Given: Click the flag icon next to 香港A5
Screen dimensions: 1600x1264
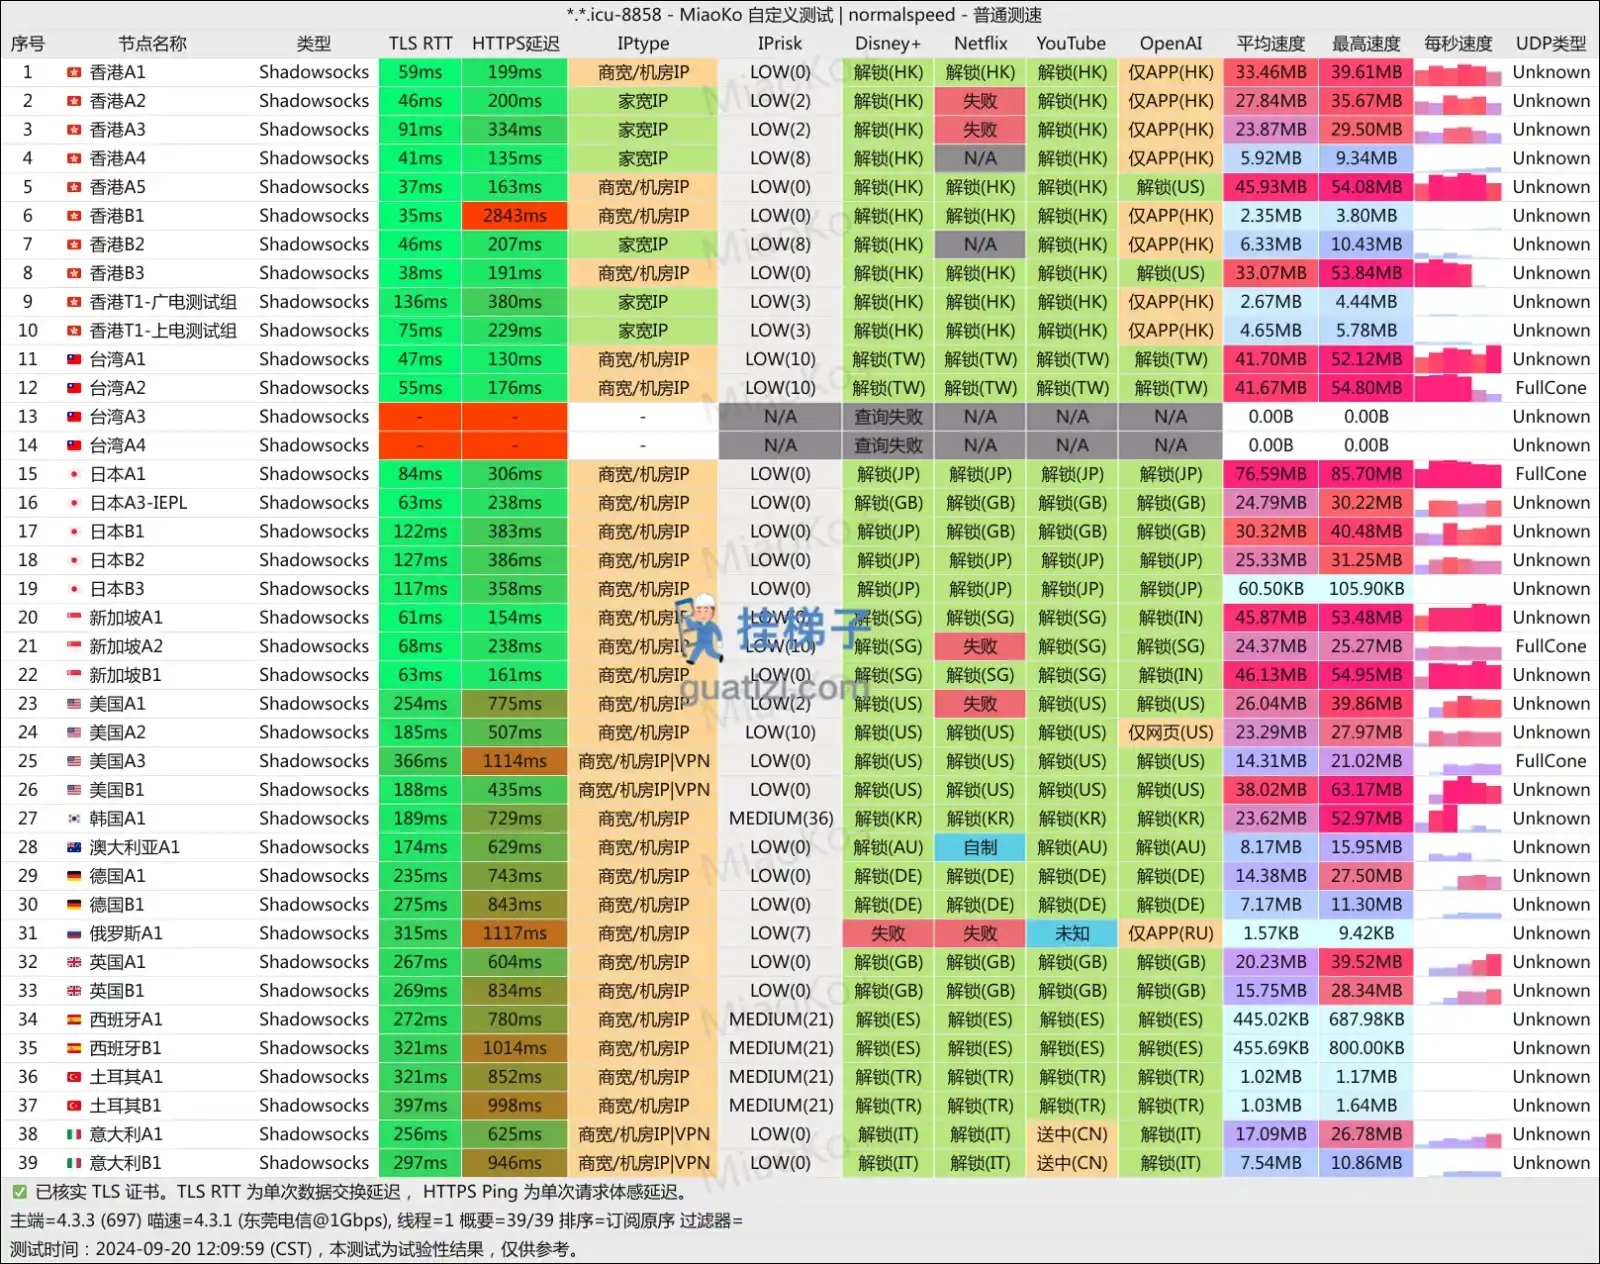Looking at the screenshot, I should point(74,187).
